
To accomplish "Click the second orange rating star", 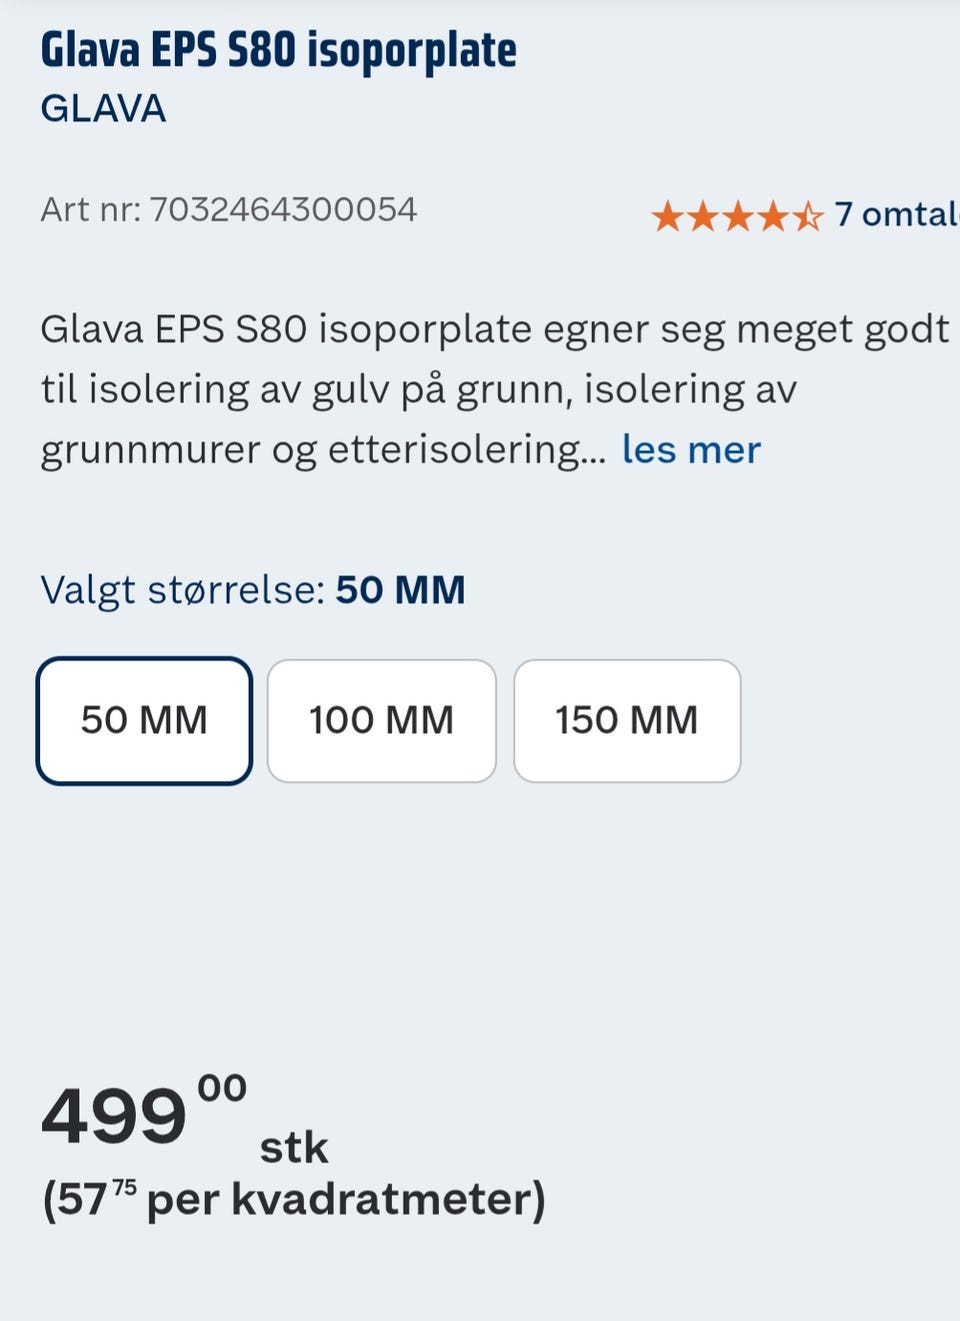I will pos(703,216).
